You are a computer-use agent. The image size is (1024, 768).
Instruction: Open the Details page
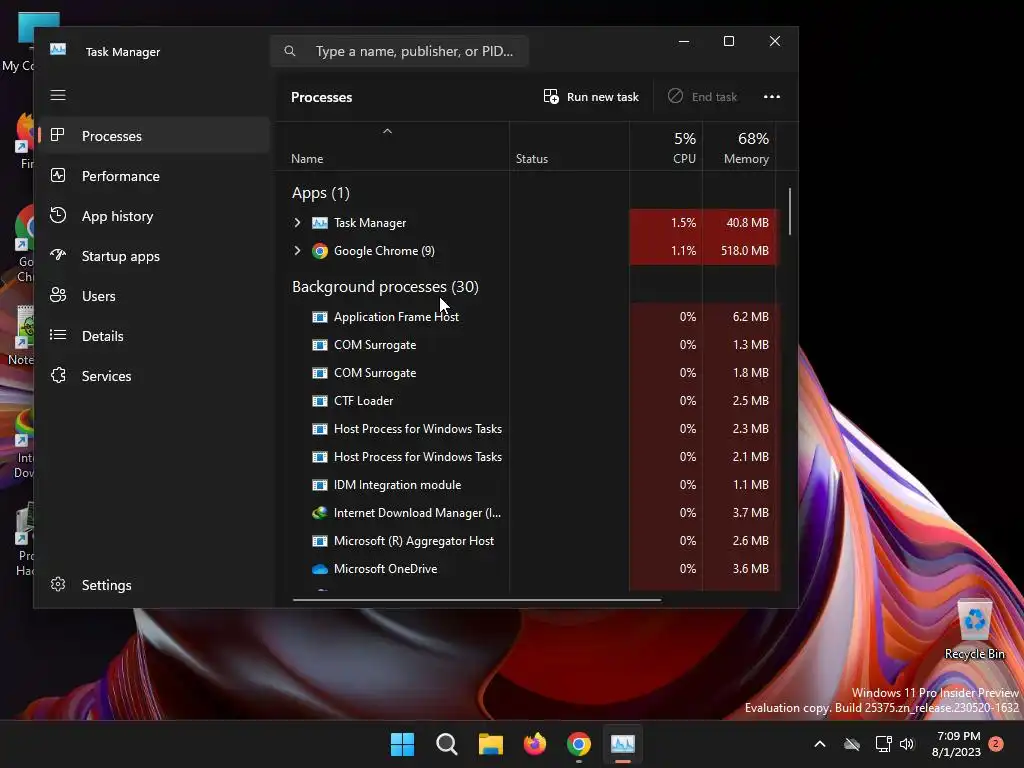coord(153,335)
